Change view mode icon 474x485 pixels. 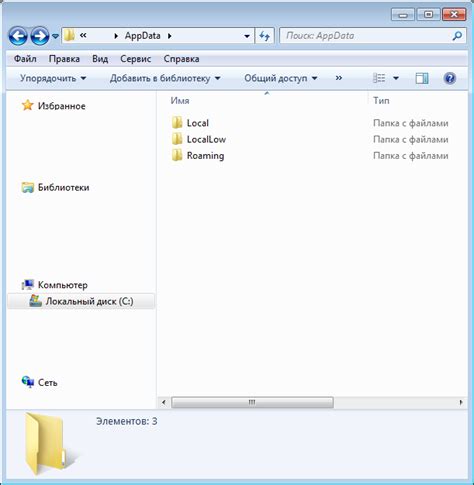pos(379,78)
